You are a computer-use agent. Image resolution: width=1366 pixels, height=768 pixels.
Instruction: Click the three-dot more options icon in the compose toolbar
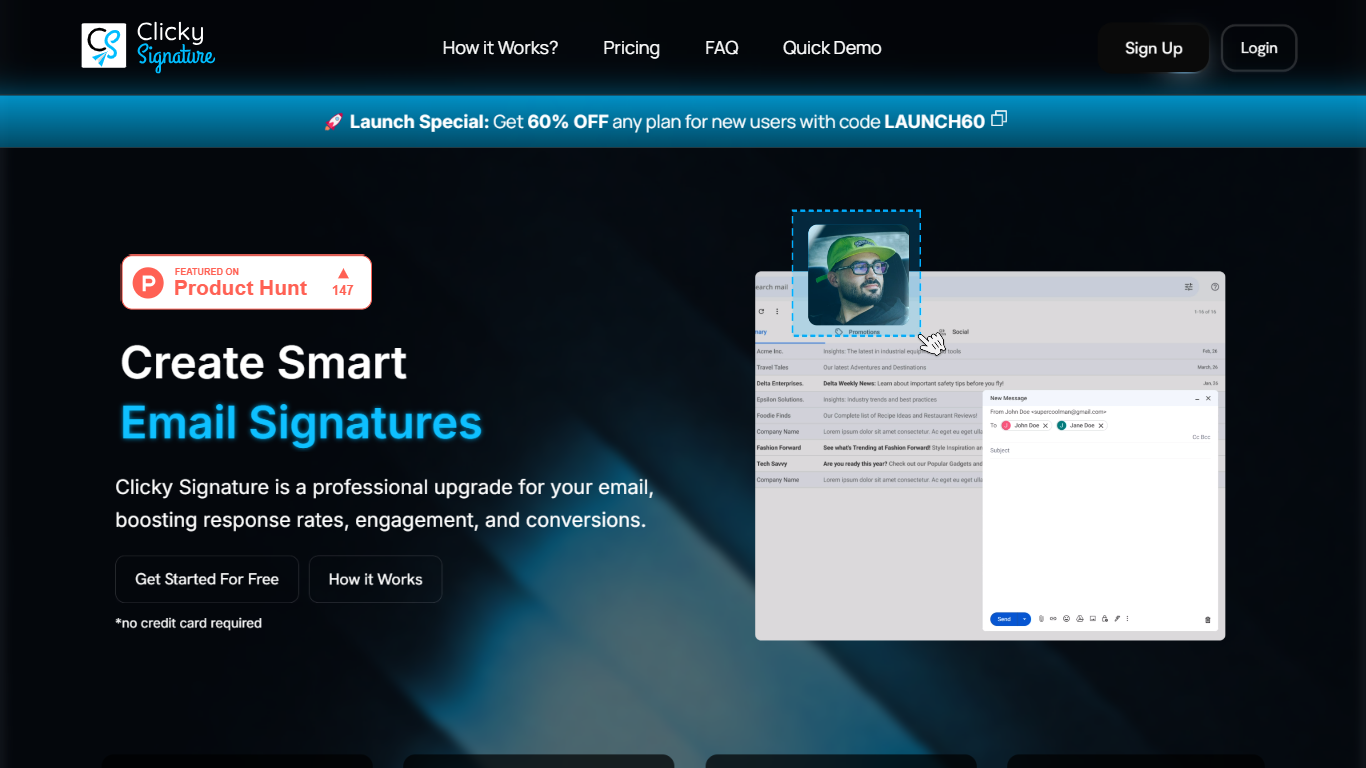(1127, 618)
